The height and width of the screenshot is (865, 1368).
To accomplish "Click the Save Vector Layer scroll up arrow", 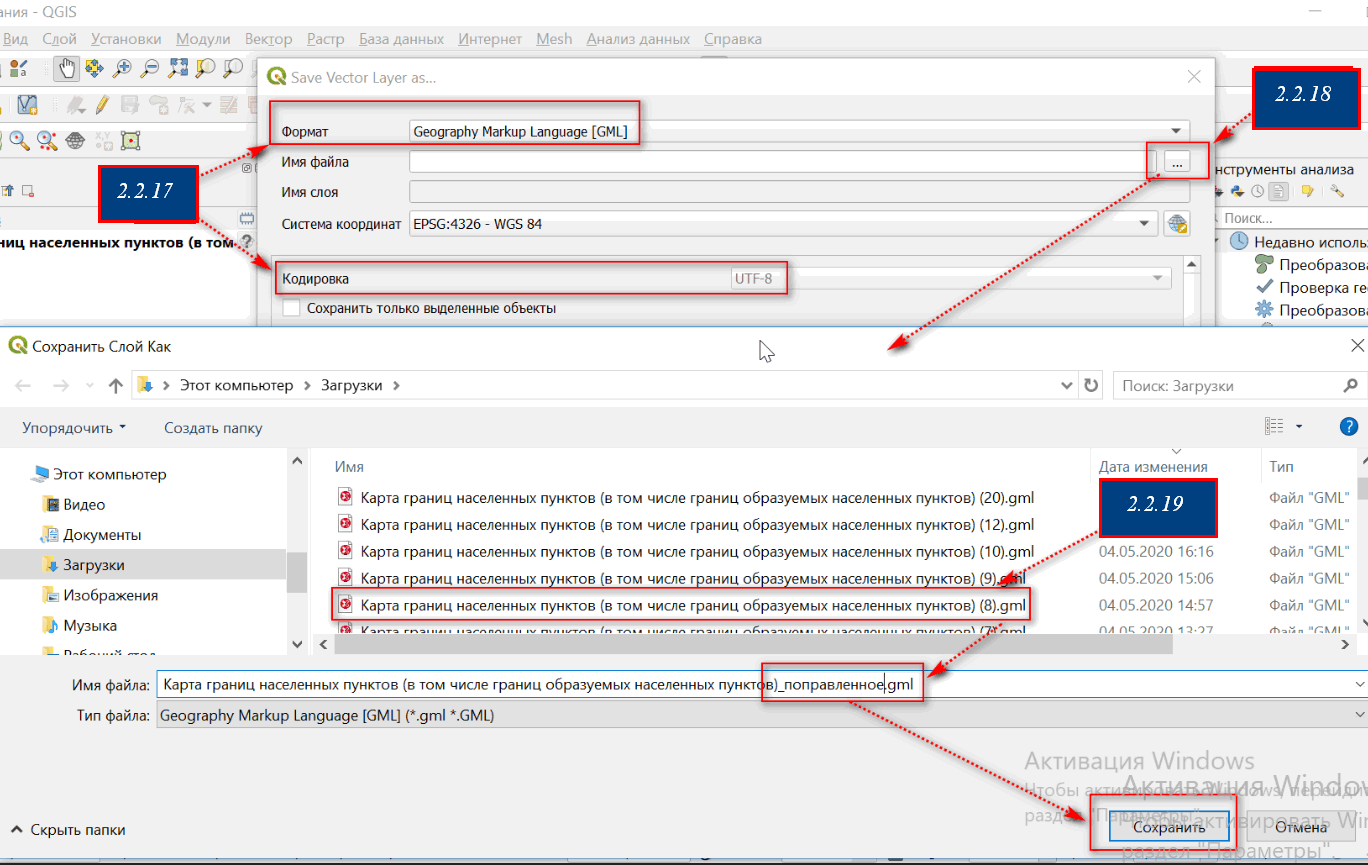I will (x=1190, y=264).
